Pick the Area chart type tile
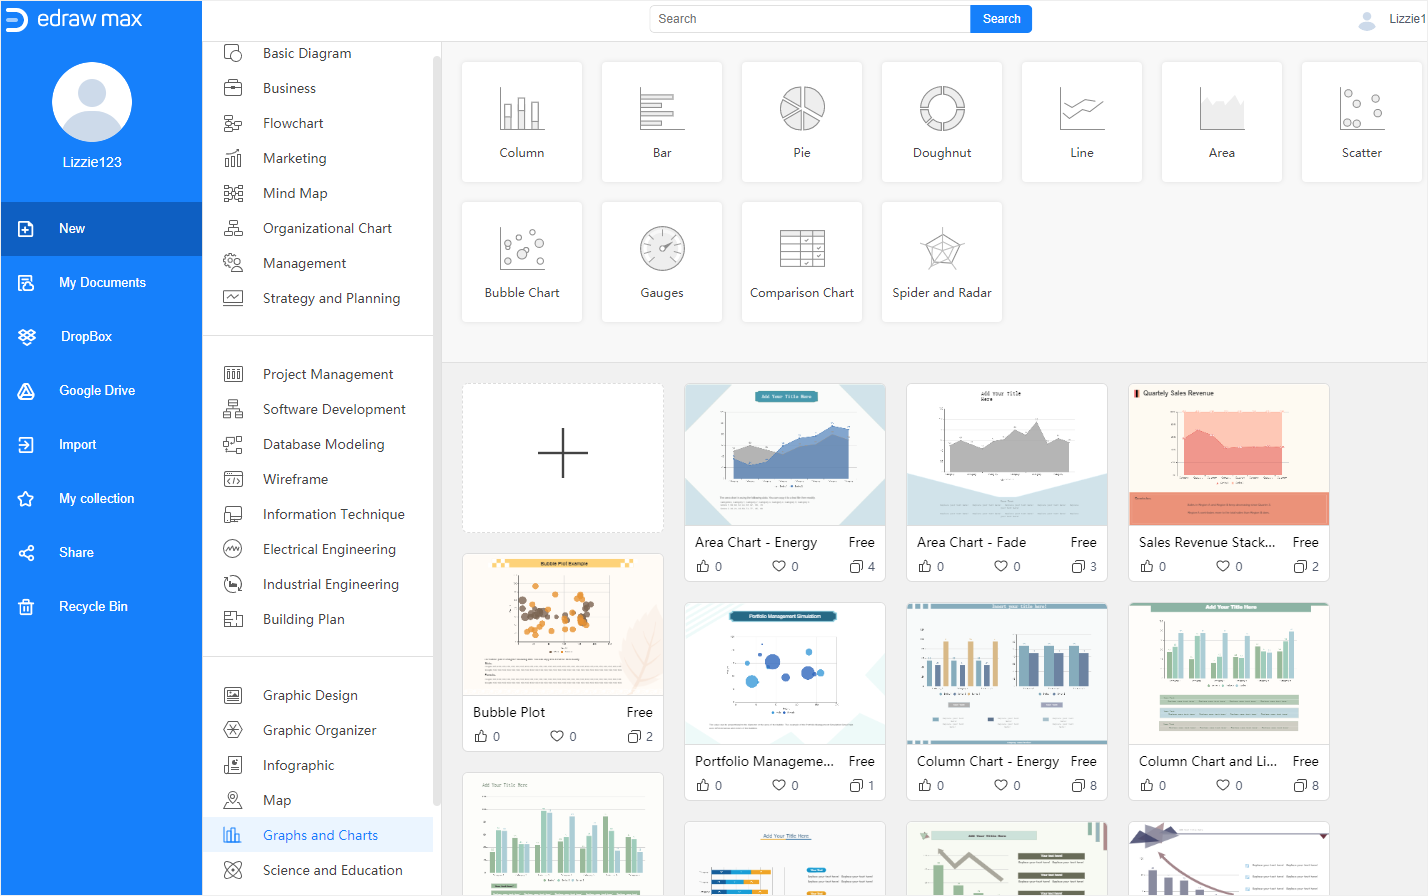 [x=1222, y=122]
